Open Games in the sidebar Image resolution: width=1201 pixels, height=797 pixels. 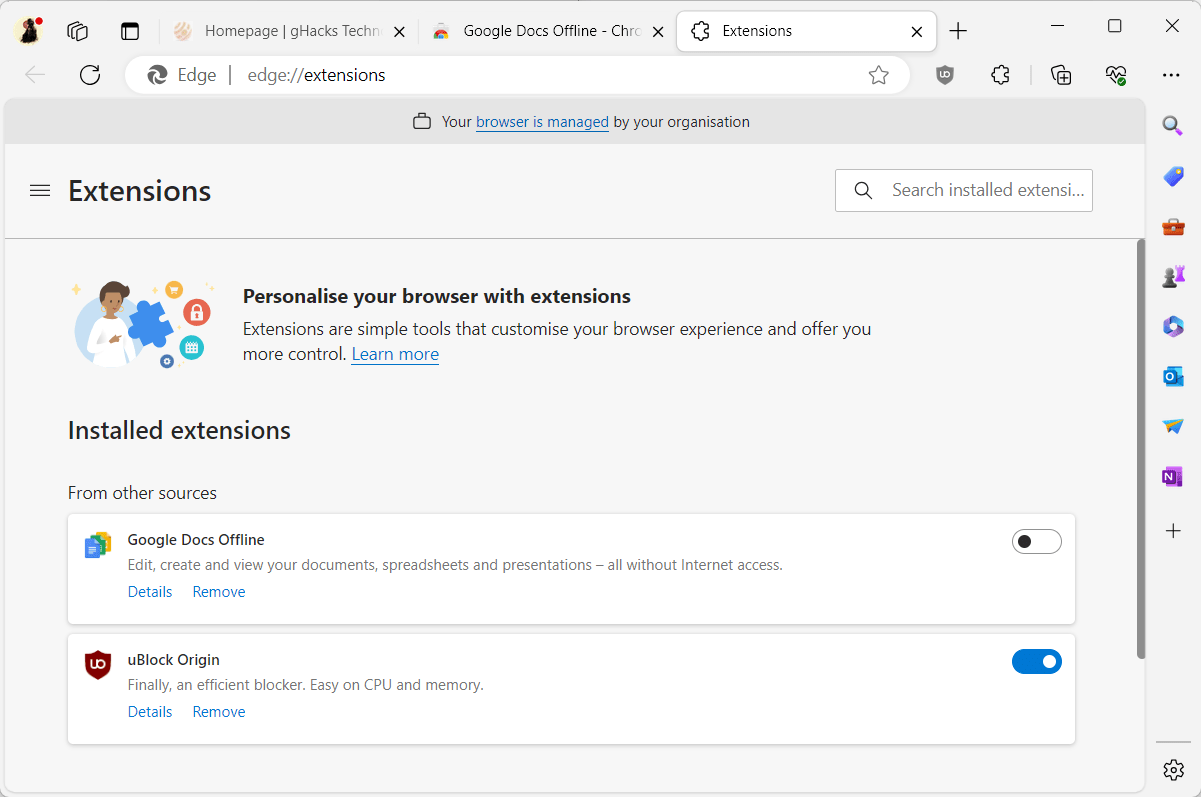click(x=1172, y=276)
